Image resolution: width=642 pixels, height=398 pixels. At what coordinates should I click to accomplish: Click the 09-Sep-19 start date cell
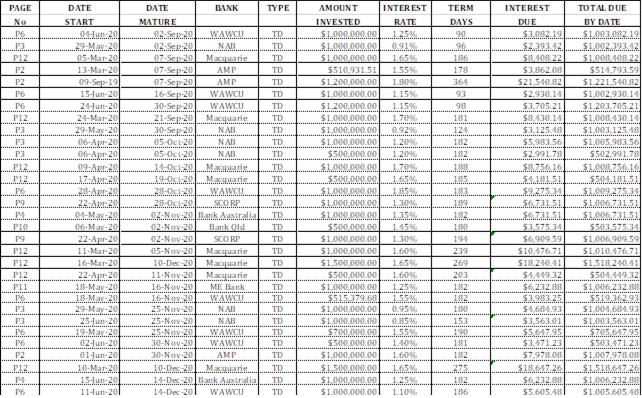(80, 82)
